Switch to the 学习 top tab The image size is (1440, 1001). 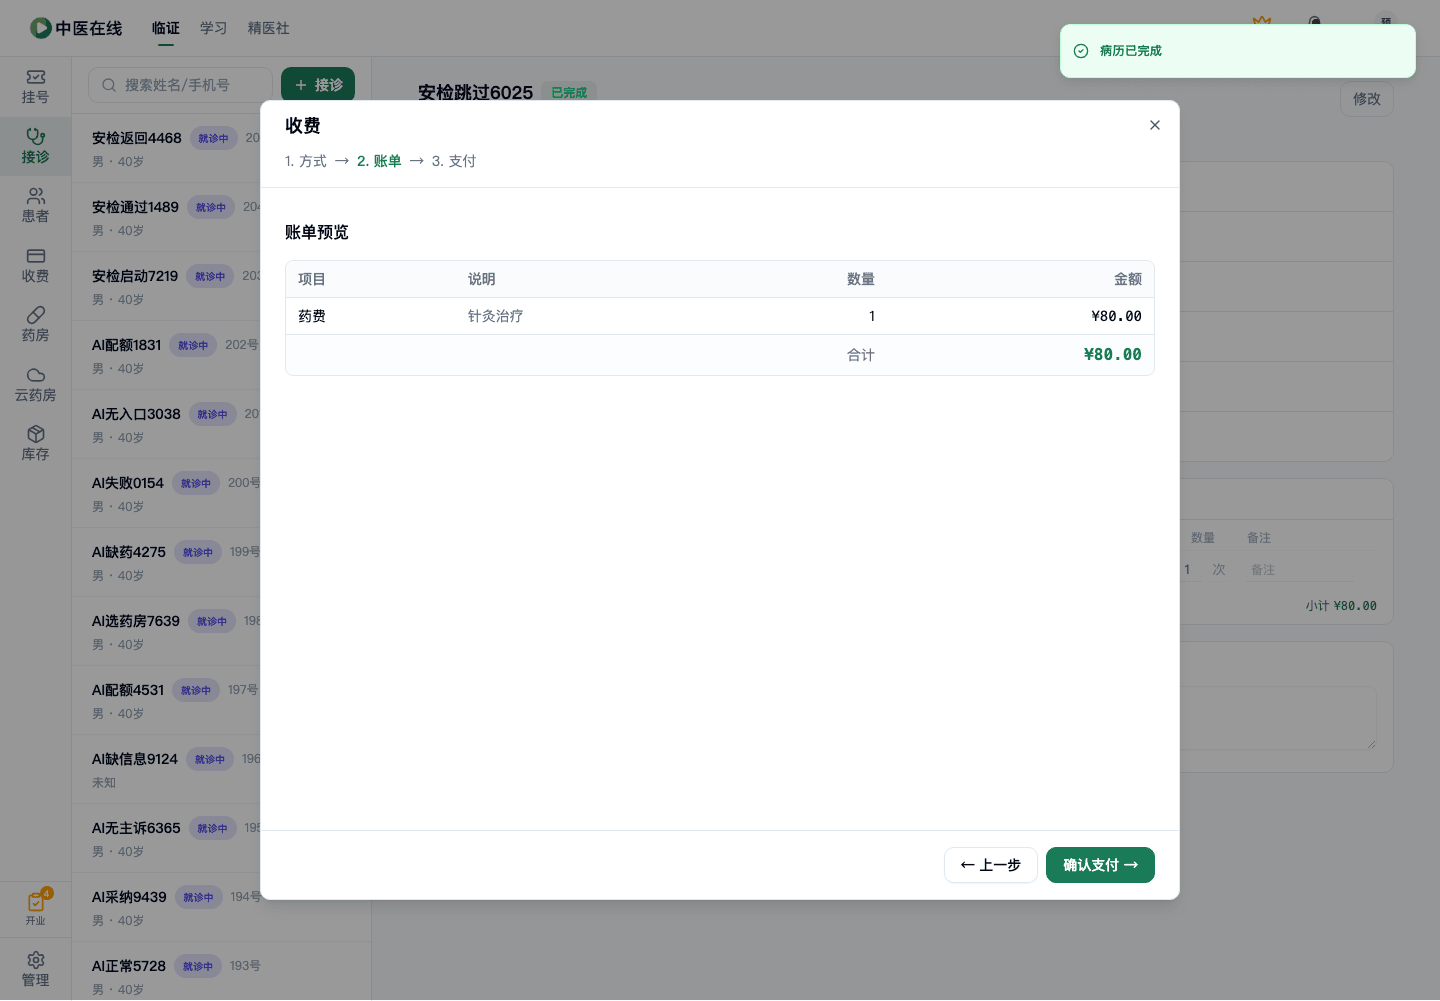214,28
